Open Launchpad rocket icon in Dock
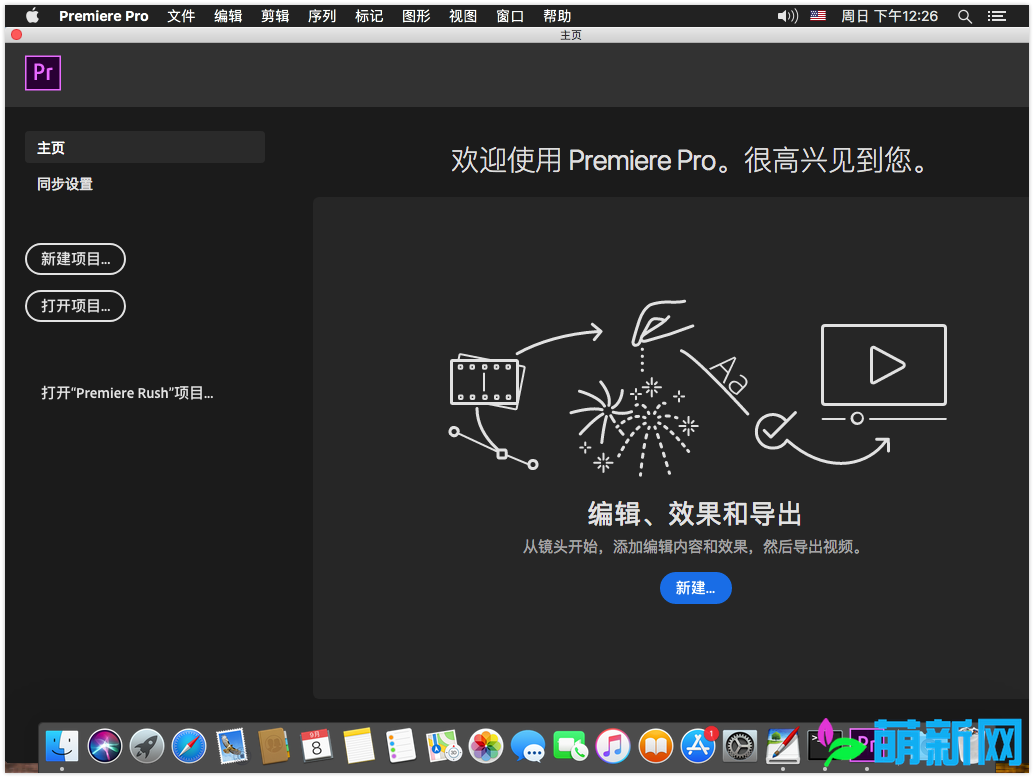1034x778 pixels. click(146, 746)
